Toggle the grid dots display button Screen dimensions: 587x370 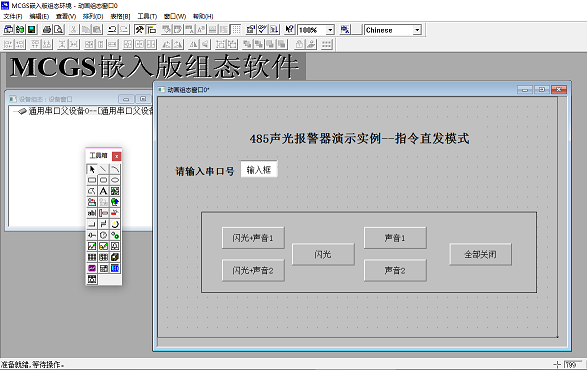(x=236, y=30)
